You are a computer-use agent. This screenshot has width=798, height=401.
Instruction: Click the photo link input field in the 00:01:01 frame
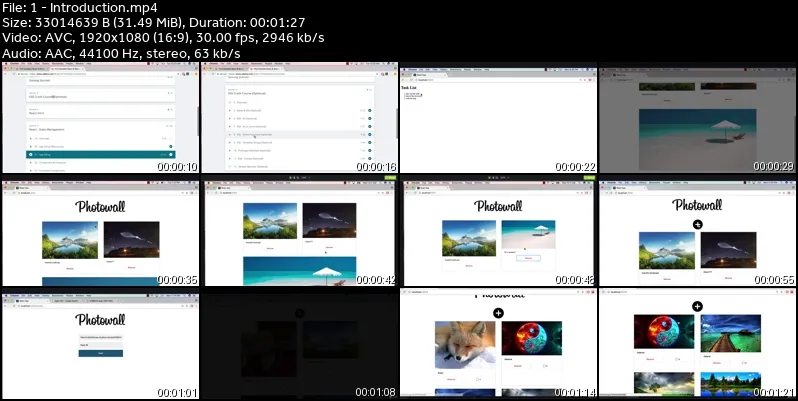click(x=100, y=337)
